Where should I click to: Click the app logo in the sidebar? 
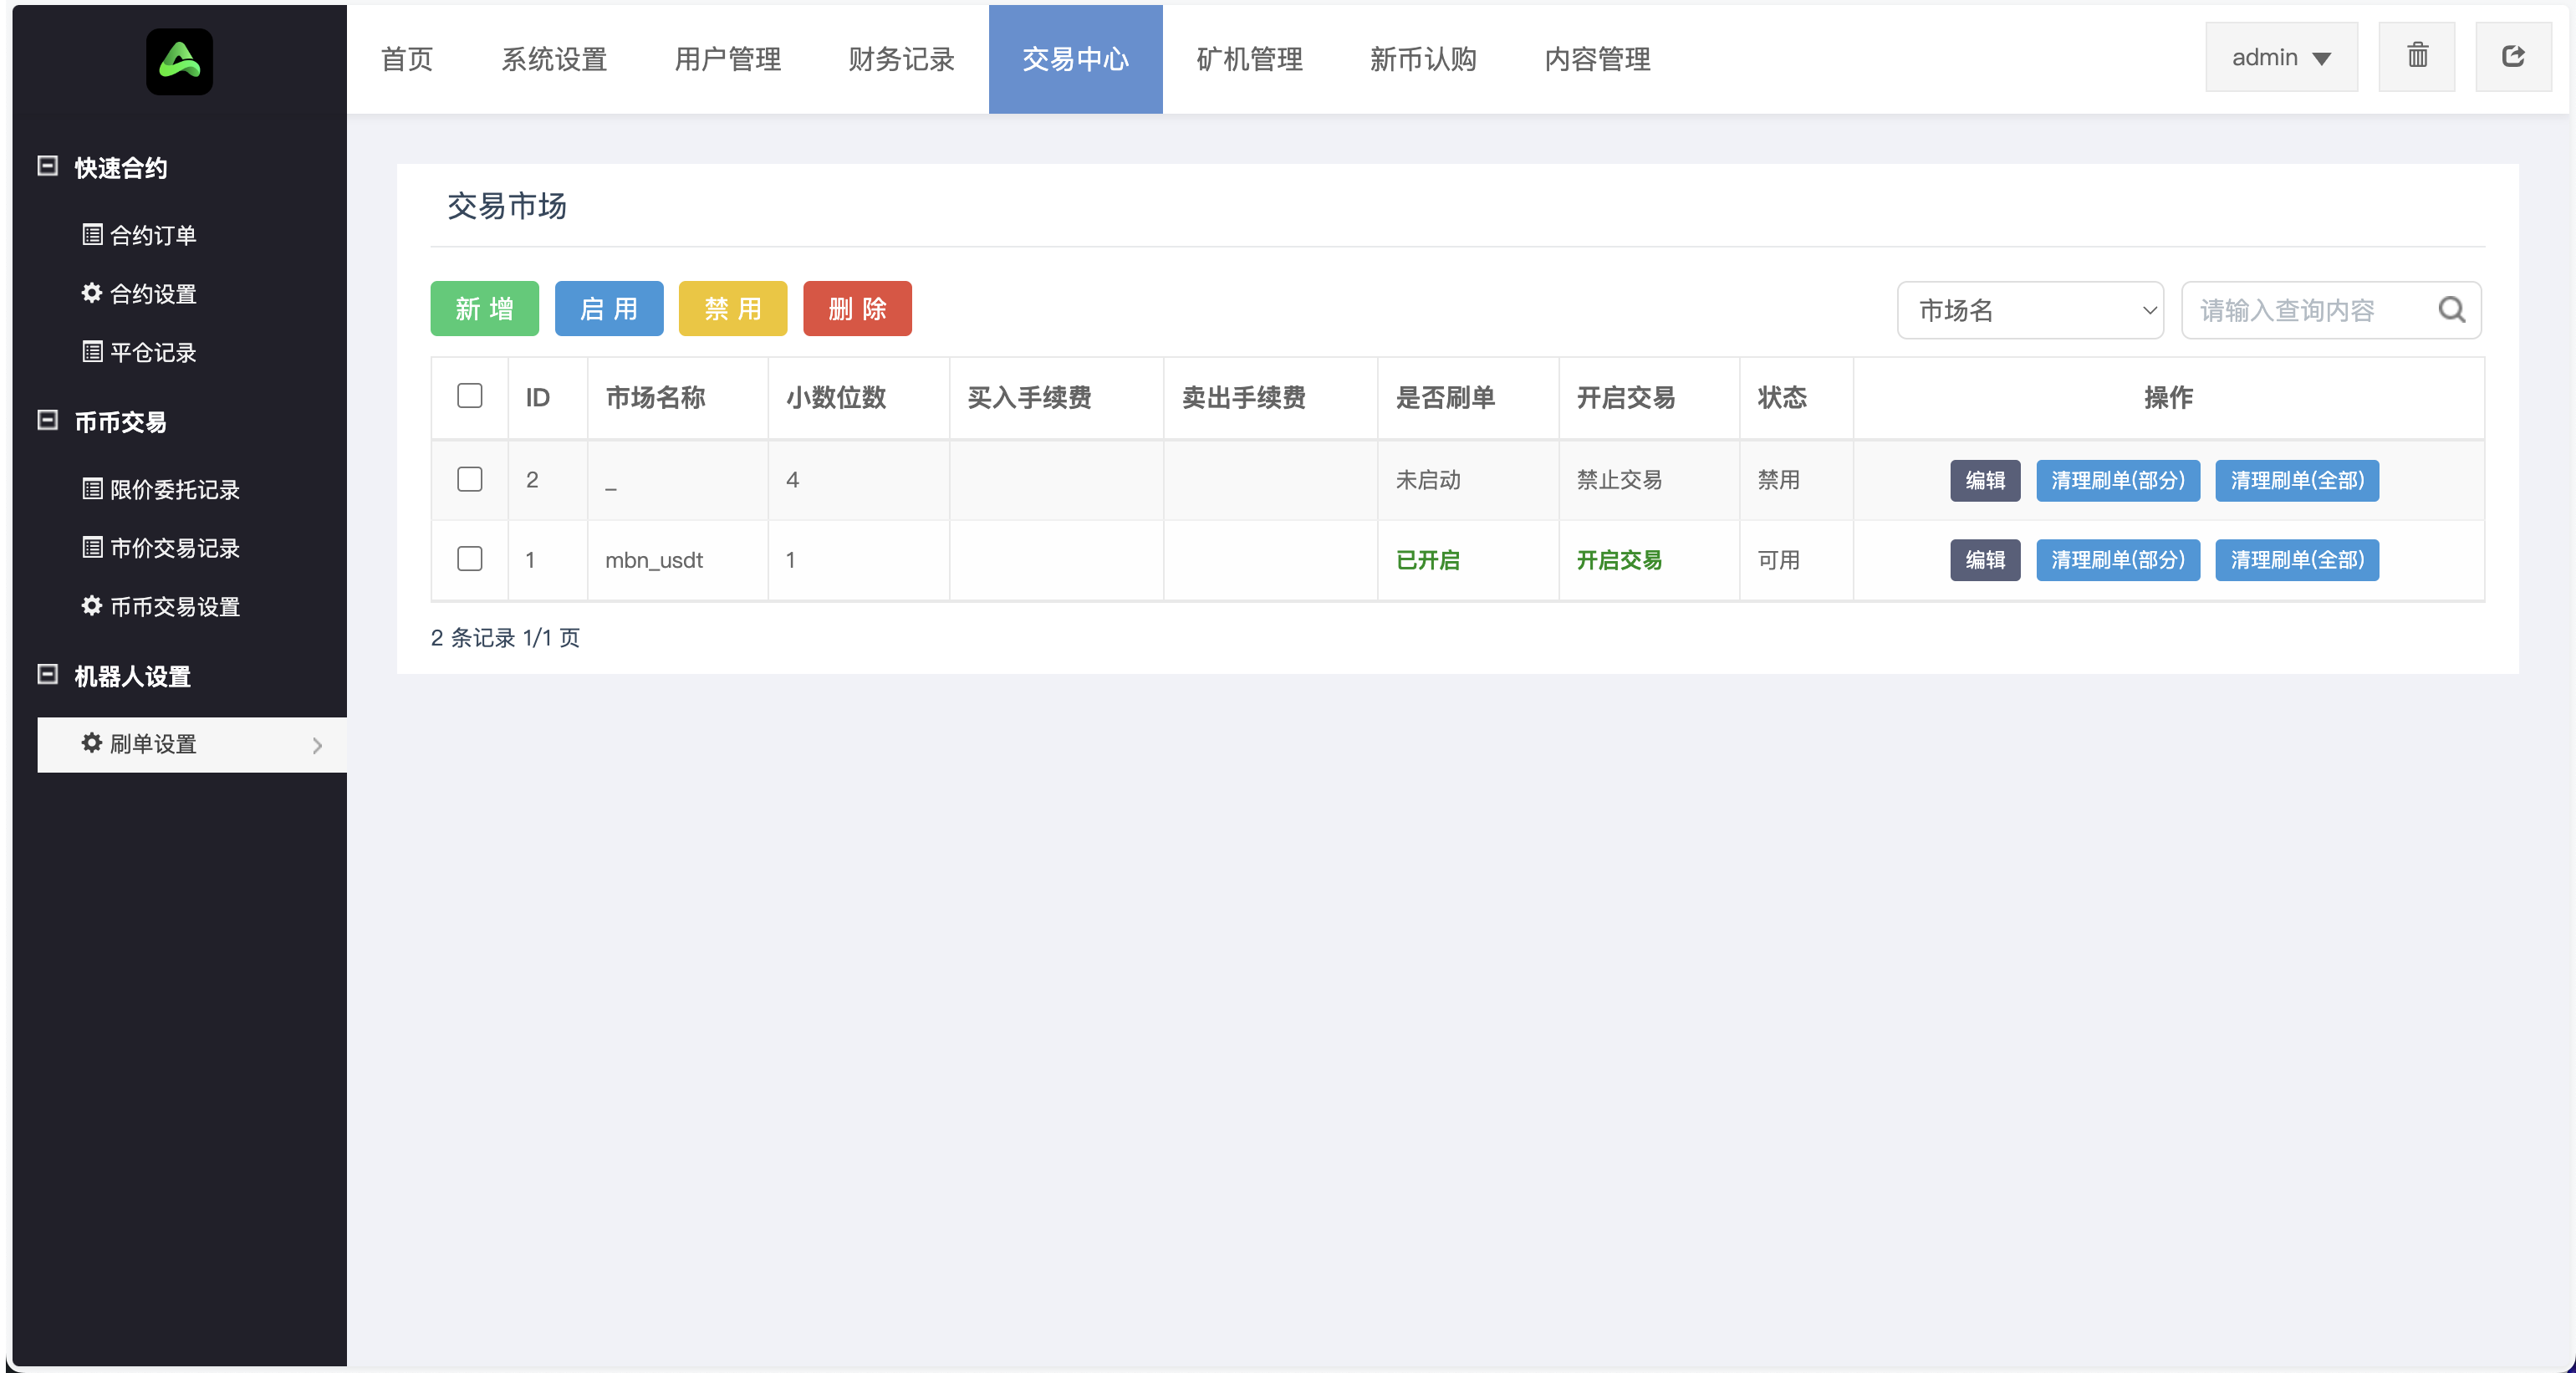[179, 61]
